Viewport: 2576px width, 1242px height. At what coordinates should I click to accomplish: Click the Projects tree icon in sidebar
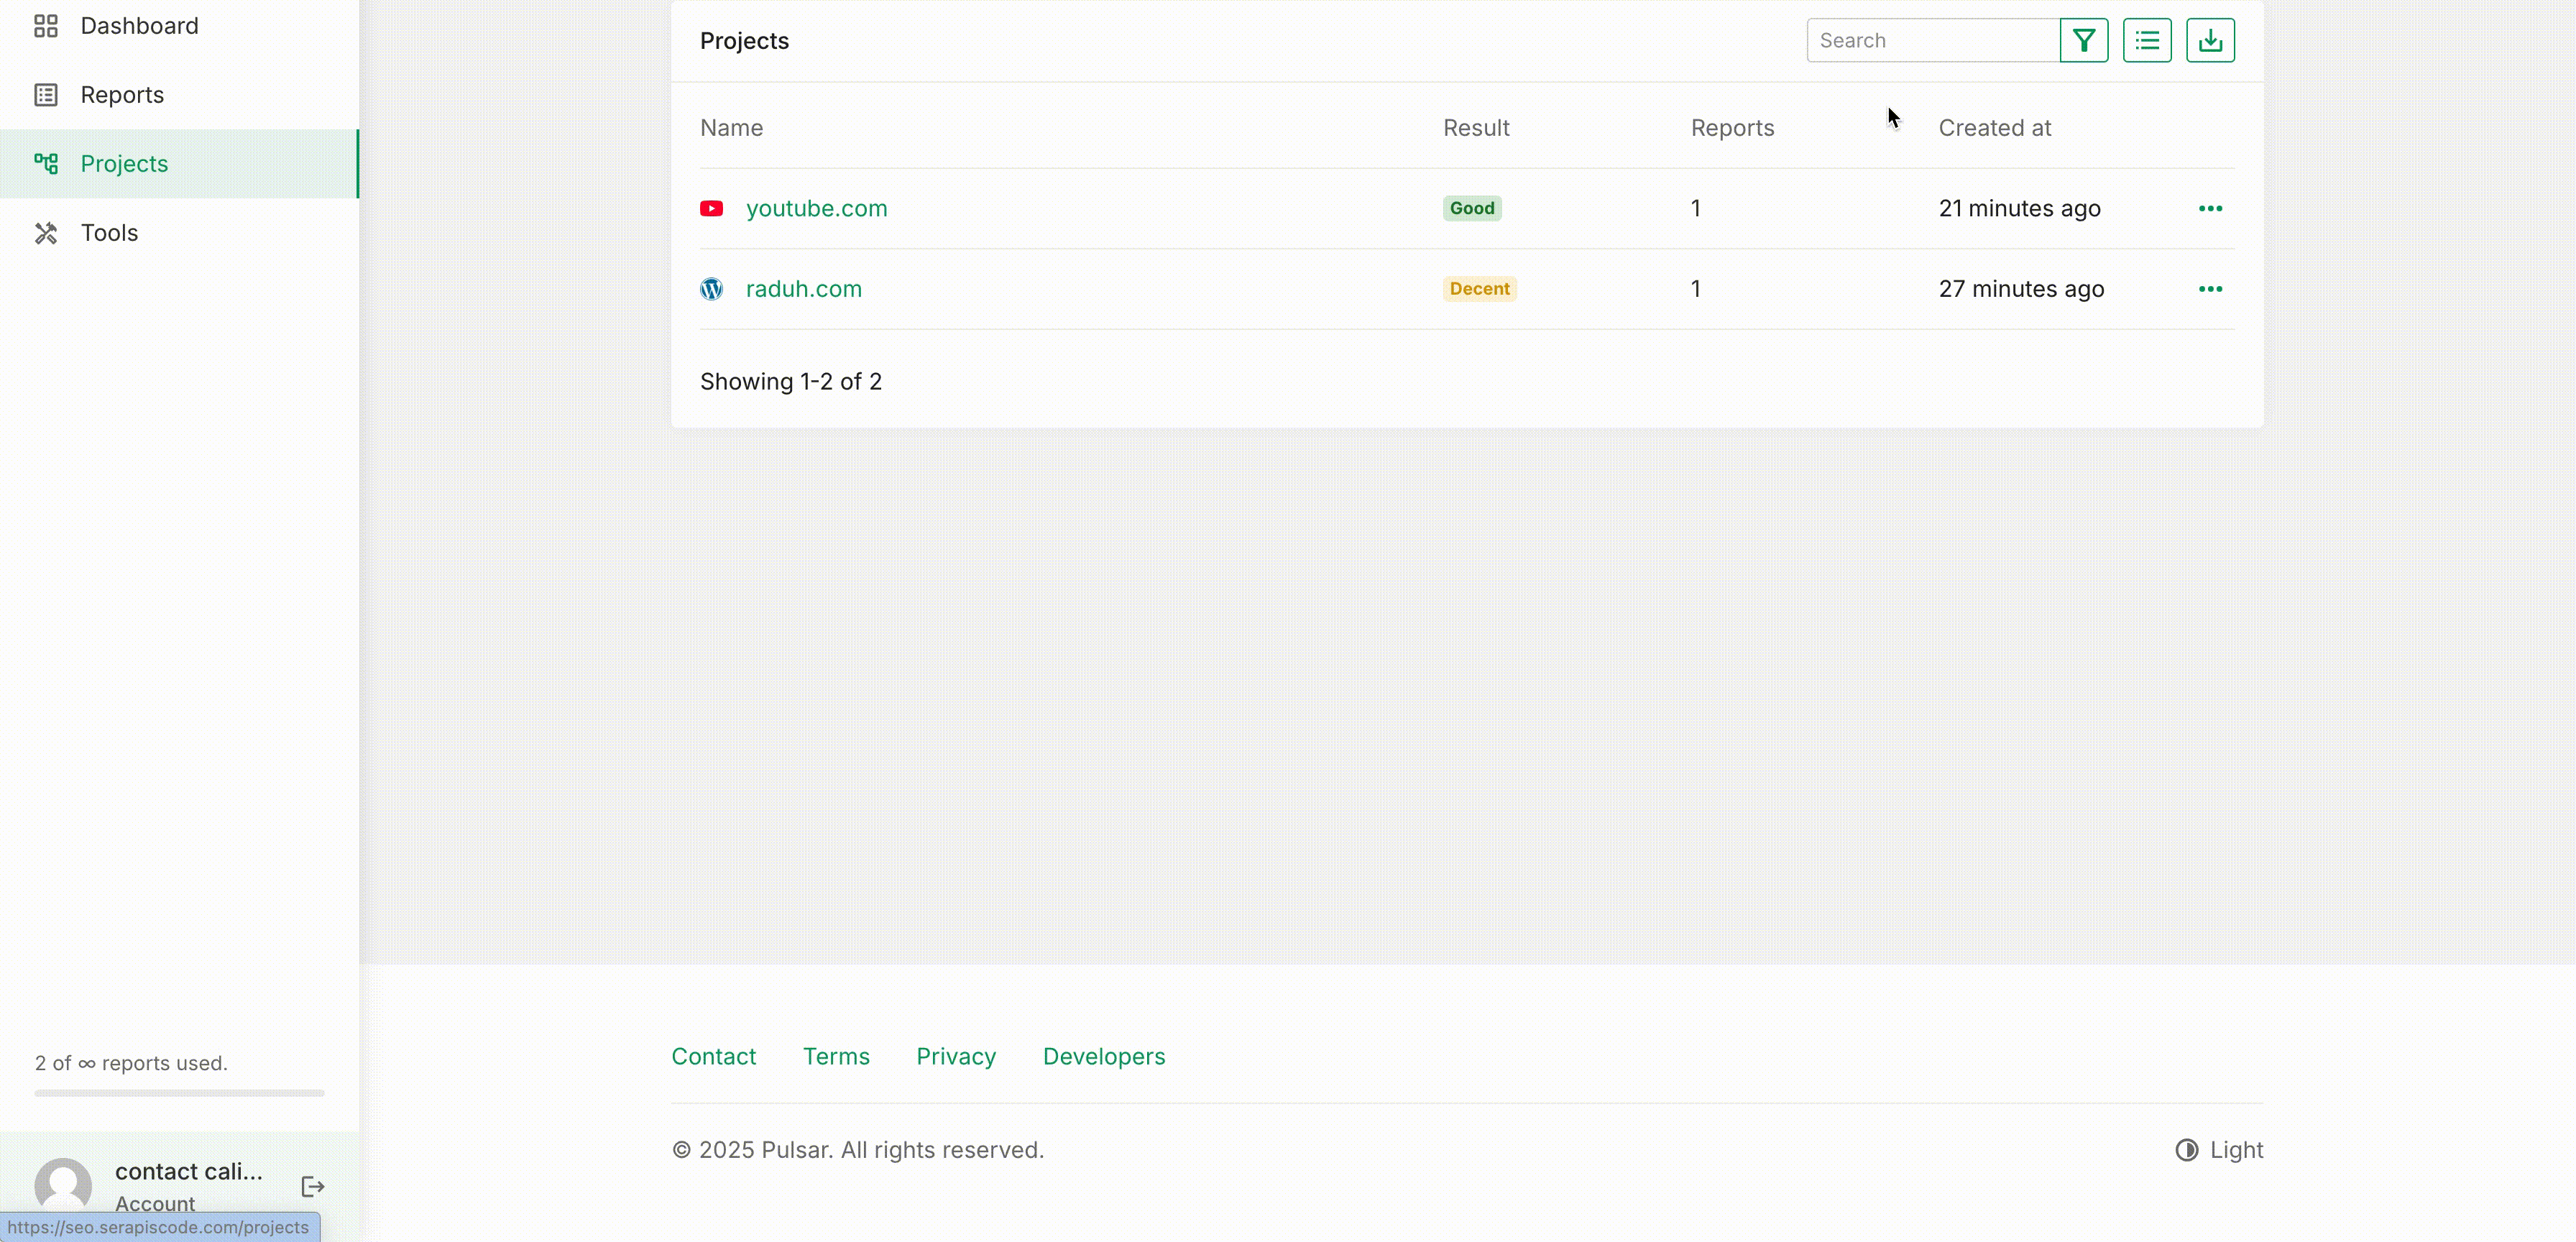[46, 164]
